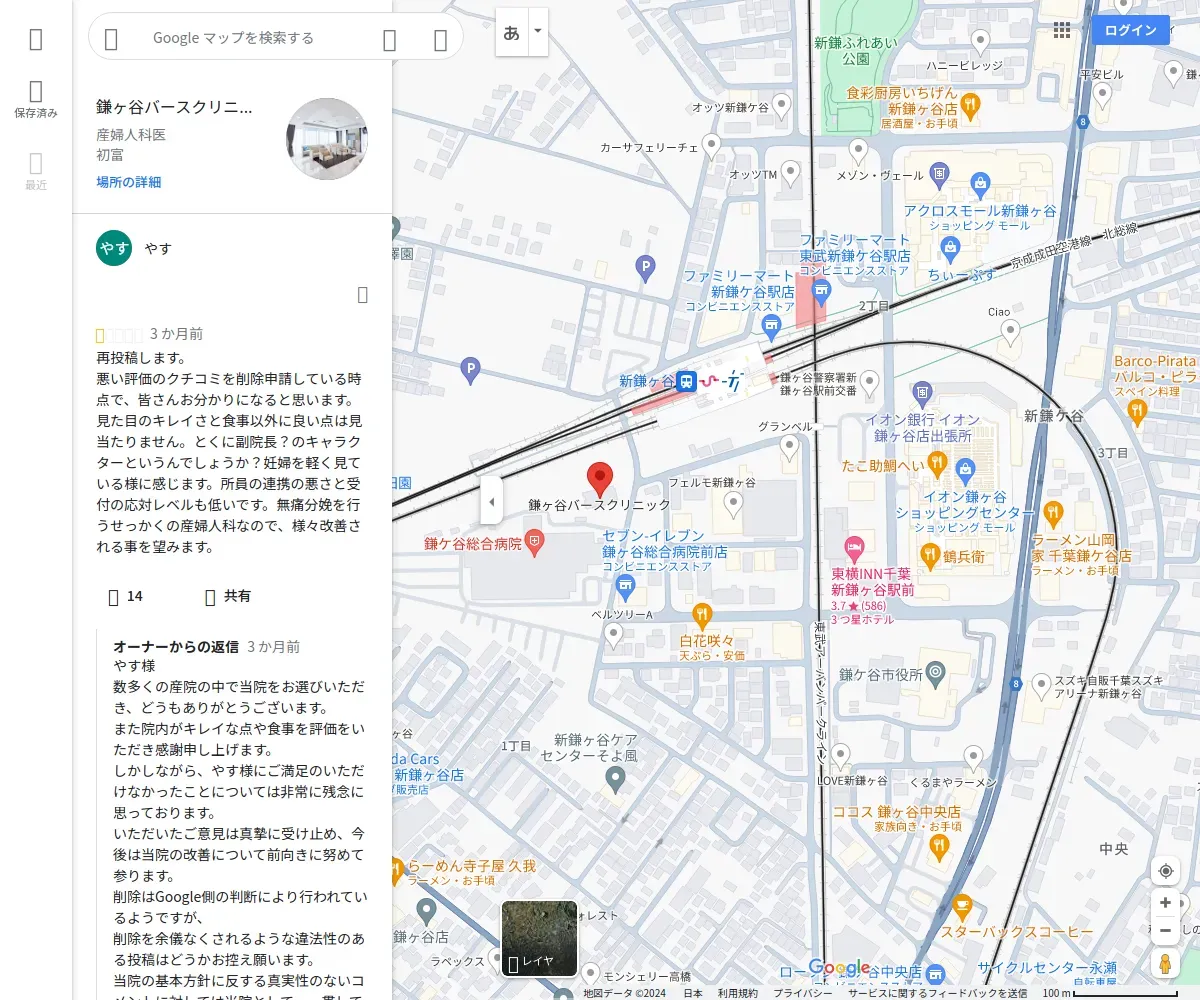Collapse the side panel arrow
Screen dimensions: 1200x1000
(491, 501)
